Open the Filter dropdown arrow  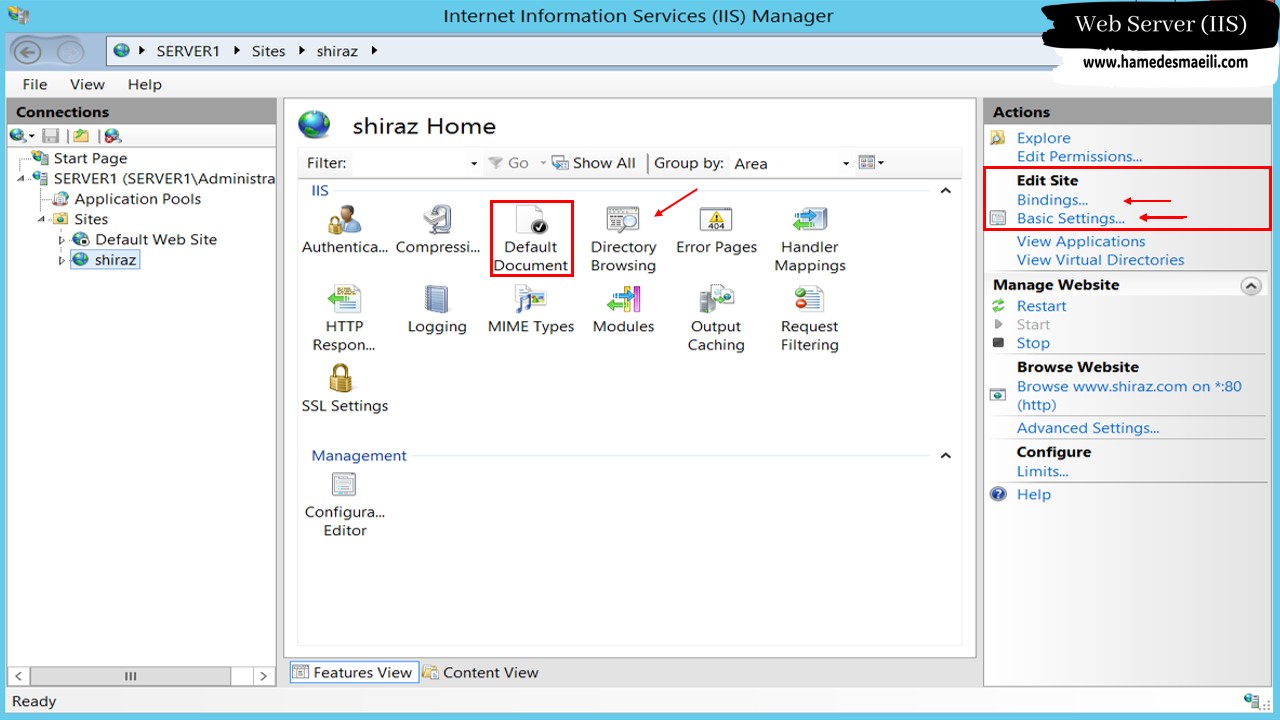pyautogui.click(x=474, y=163)
